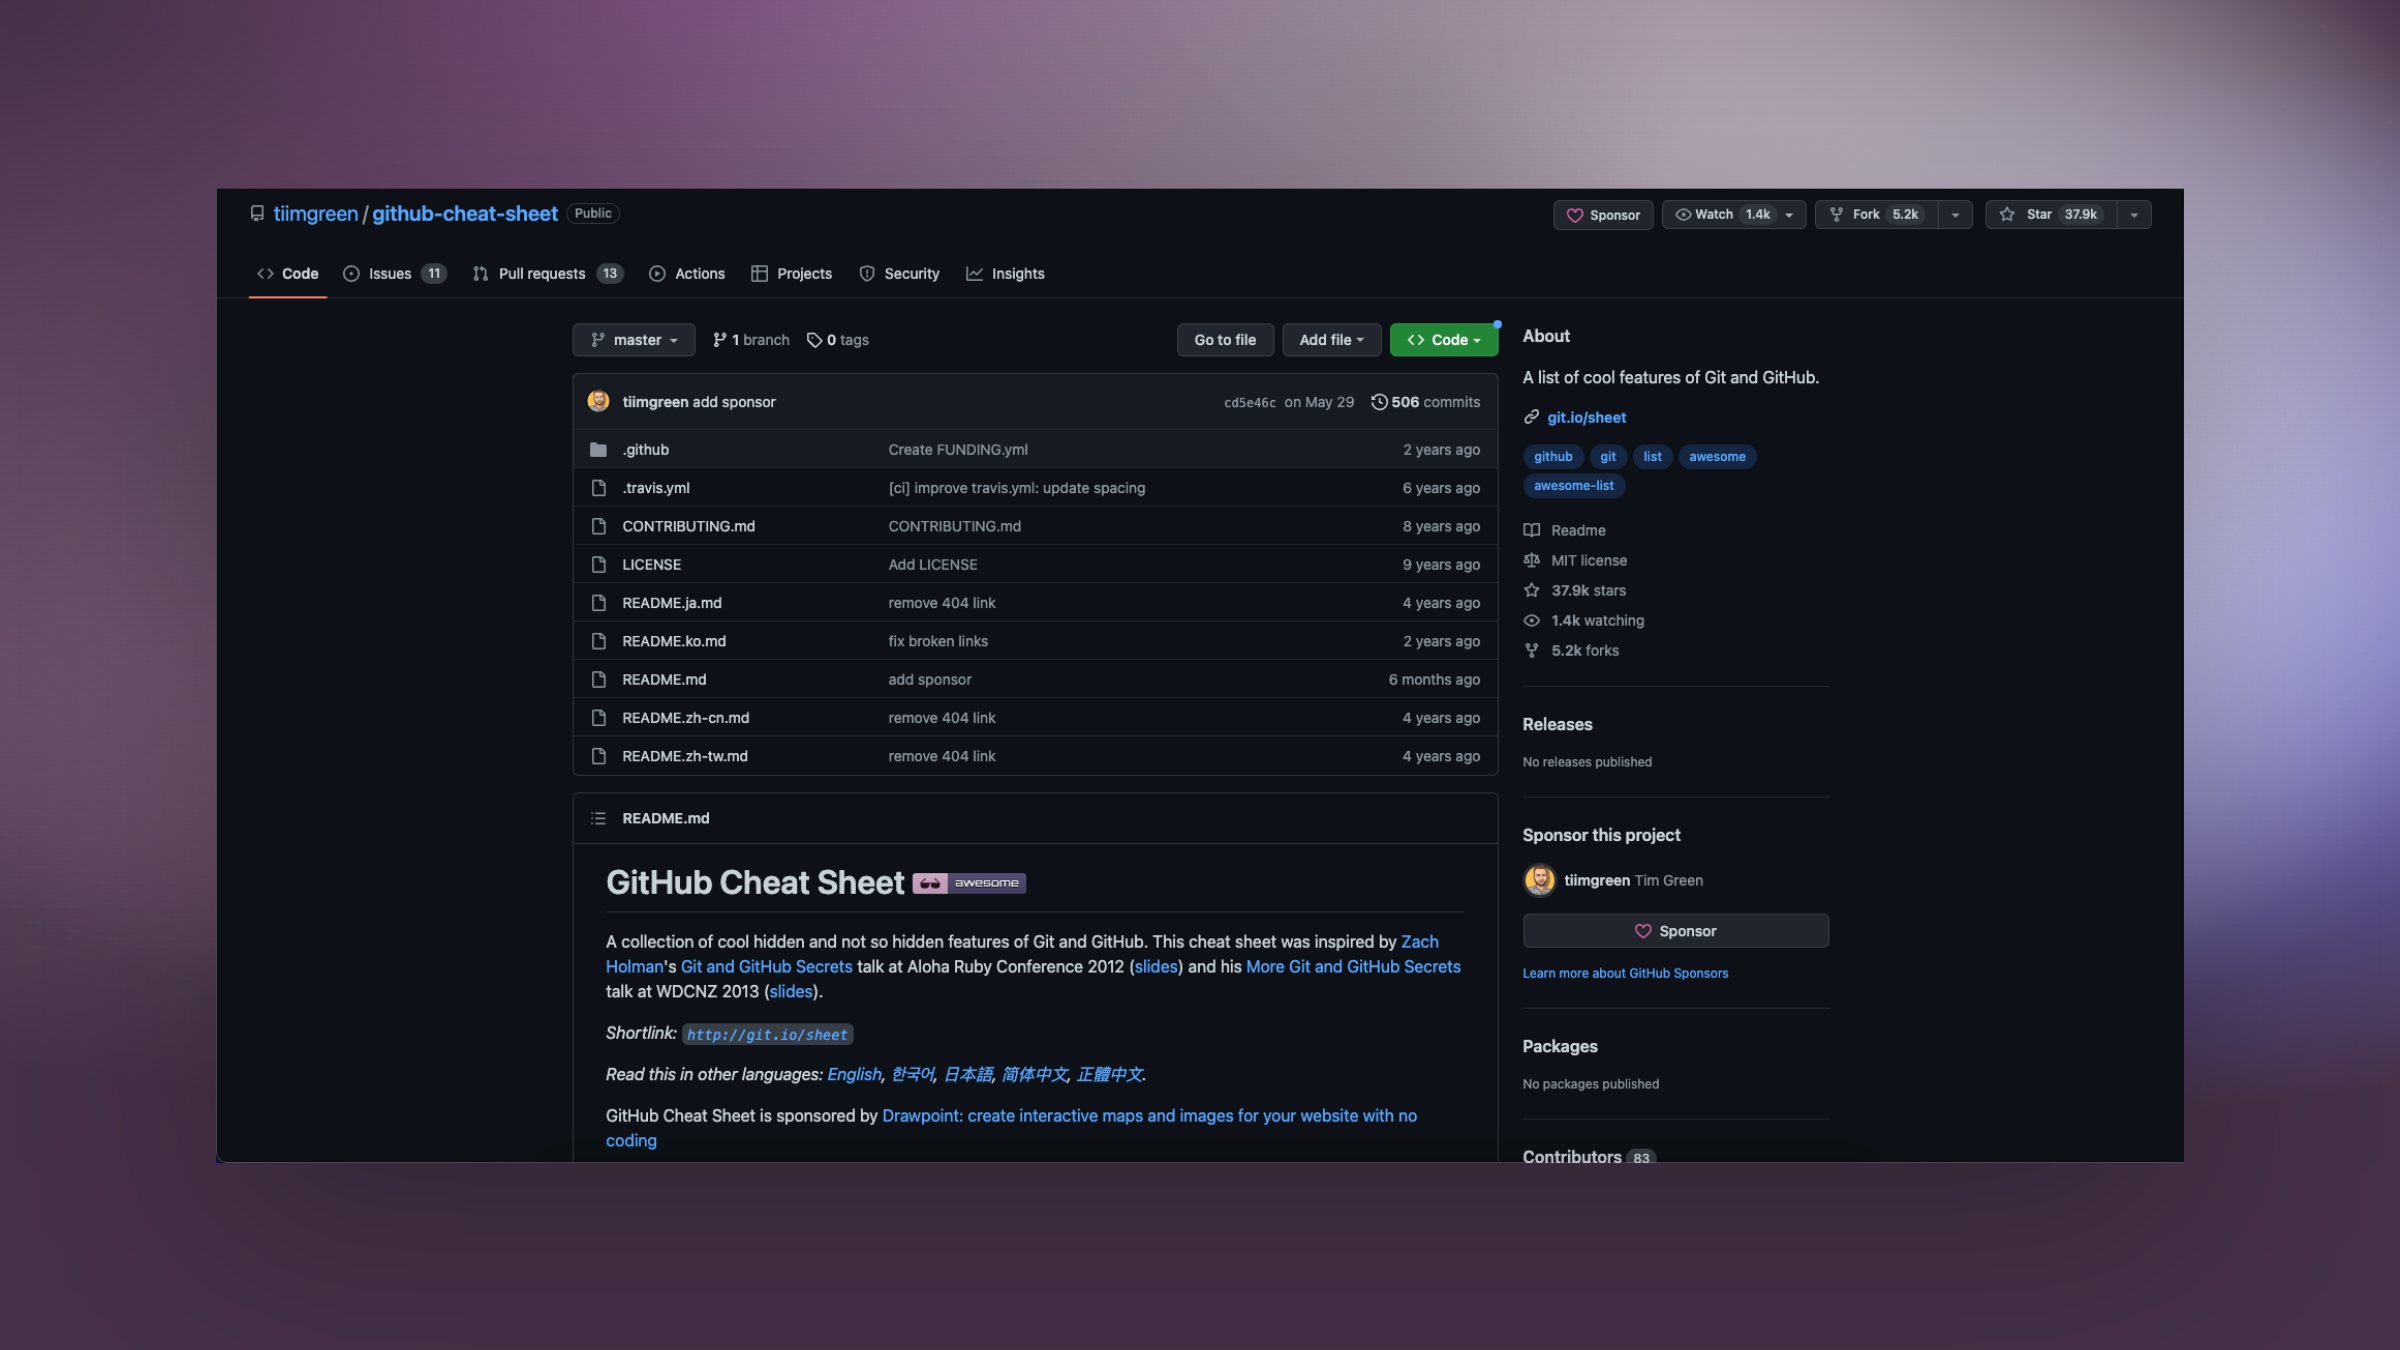Open the Insights tab
The image size is (2400, 1350).
click(x=1005, y=273)
